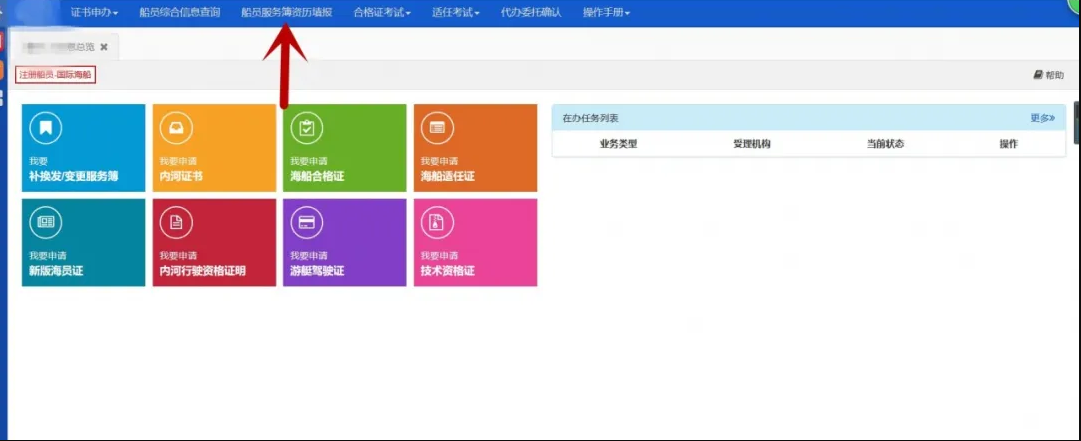Click the card icon on 海船适任证 tile
1081x441 pixels.
click(x=437, y=127)
